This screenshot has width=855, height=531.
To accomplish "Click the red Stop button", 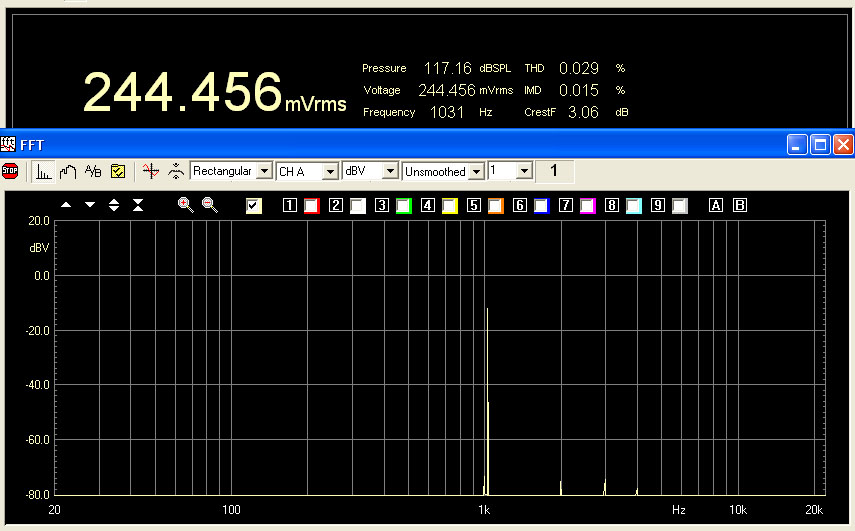I will 11,171.
